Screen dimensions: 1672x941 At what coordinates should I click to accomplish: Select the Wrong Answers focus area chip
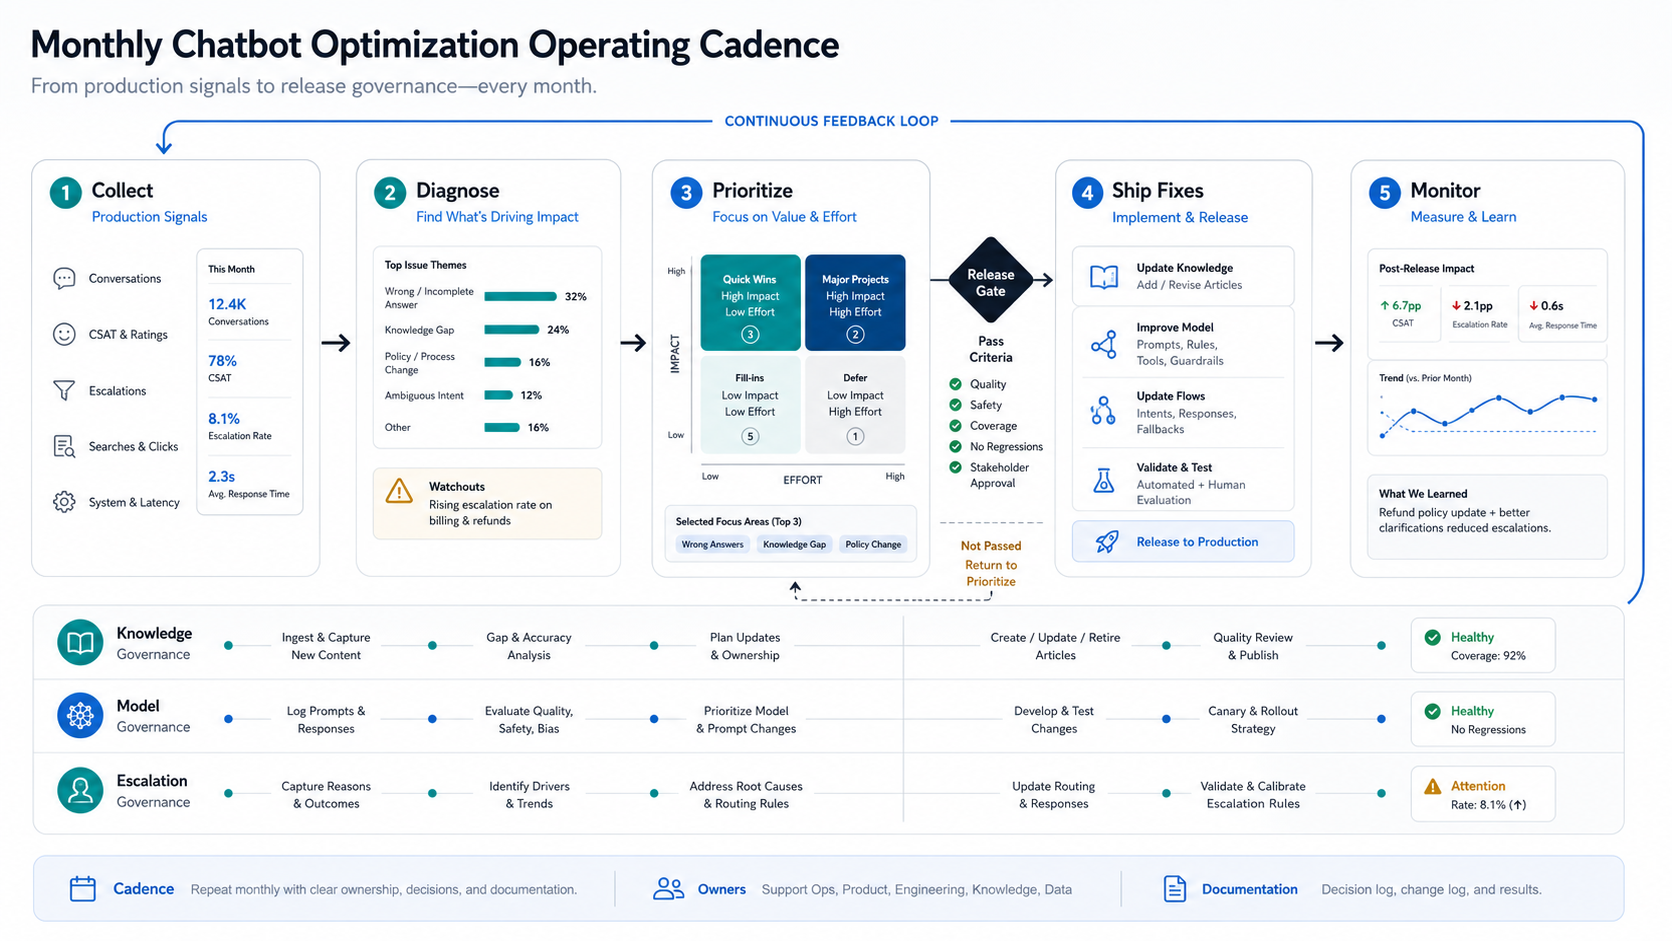[x=712, y=545]
